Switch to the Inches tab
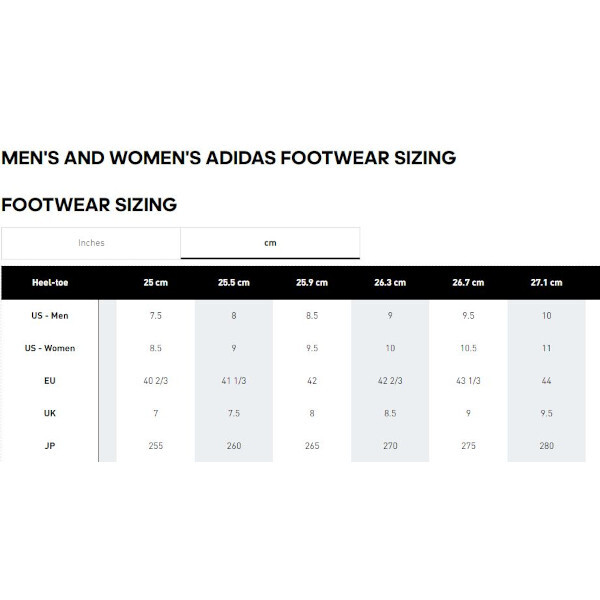 pos(91,243)
